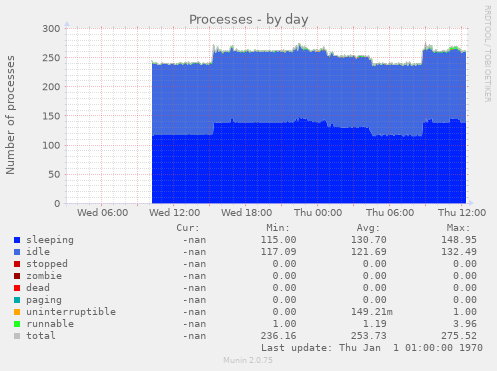Viewport: 497px width, 371px height.
Task: Click runnable average value 1.19
Action: coord(375,324)
